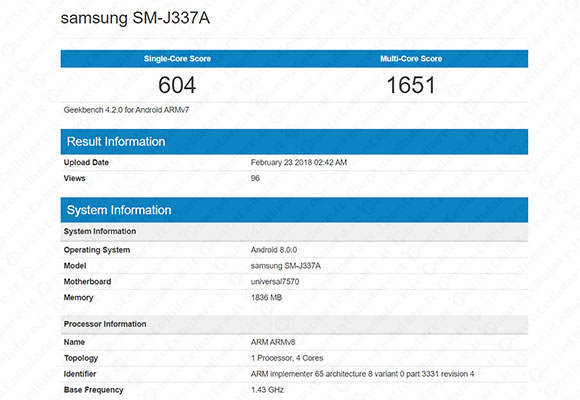Image resolution: width=580 pixels, height=400 pixels.
Task: Select the 'Memory' row label
Action: point(78,298)
